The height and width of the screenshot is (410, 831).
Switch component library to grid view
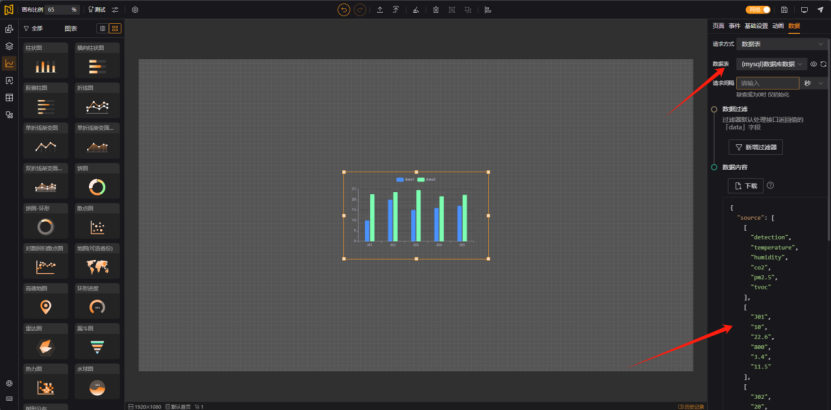point(115,29)
